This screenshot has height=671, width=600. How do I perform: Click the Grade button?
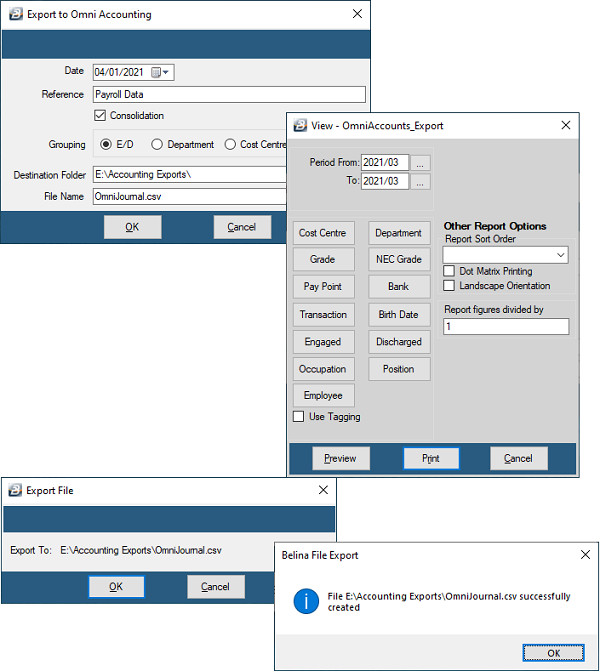[x=324, y=259]
